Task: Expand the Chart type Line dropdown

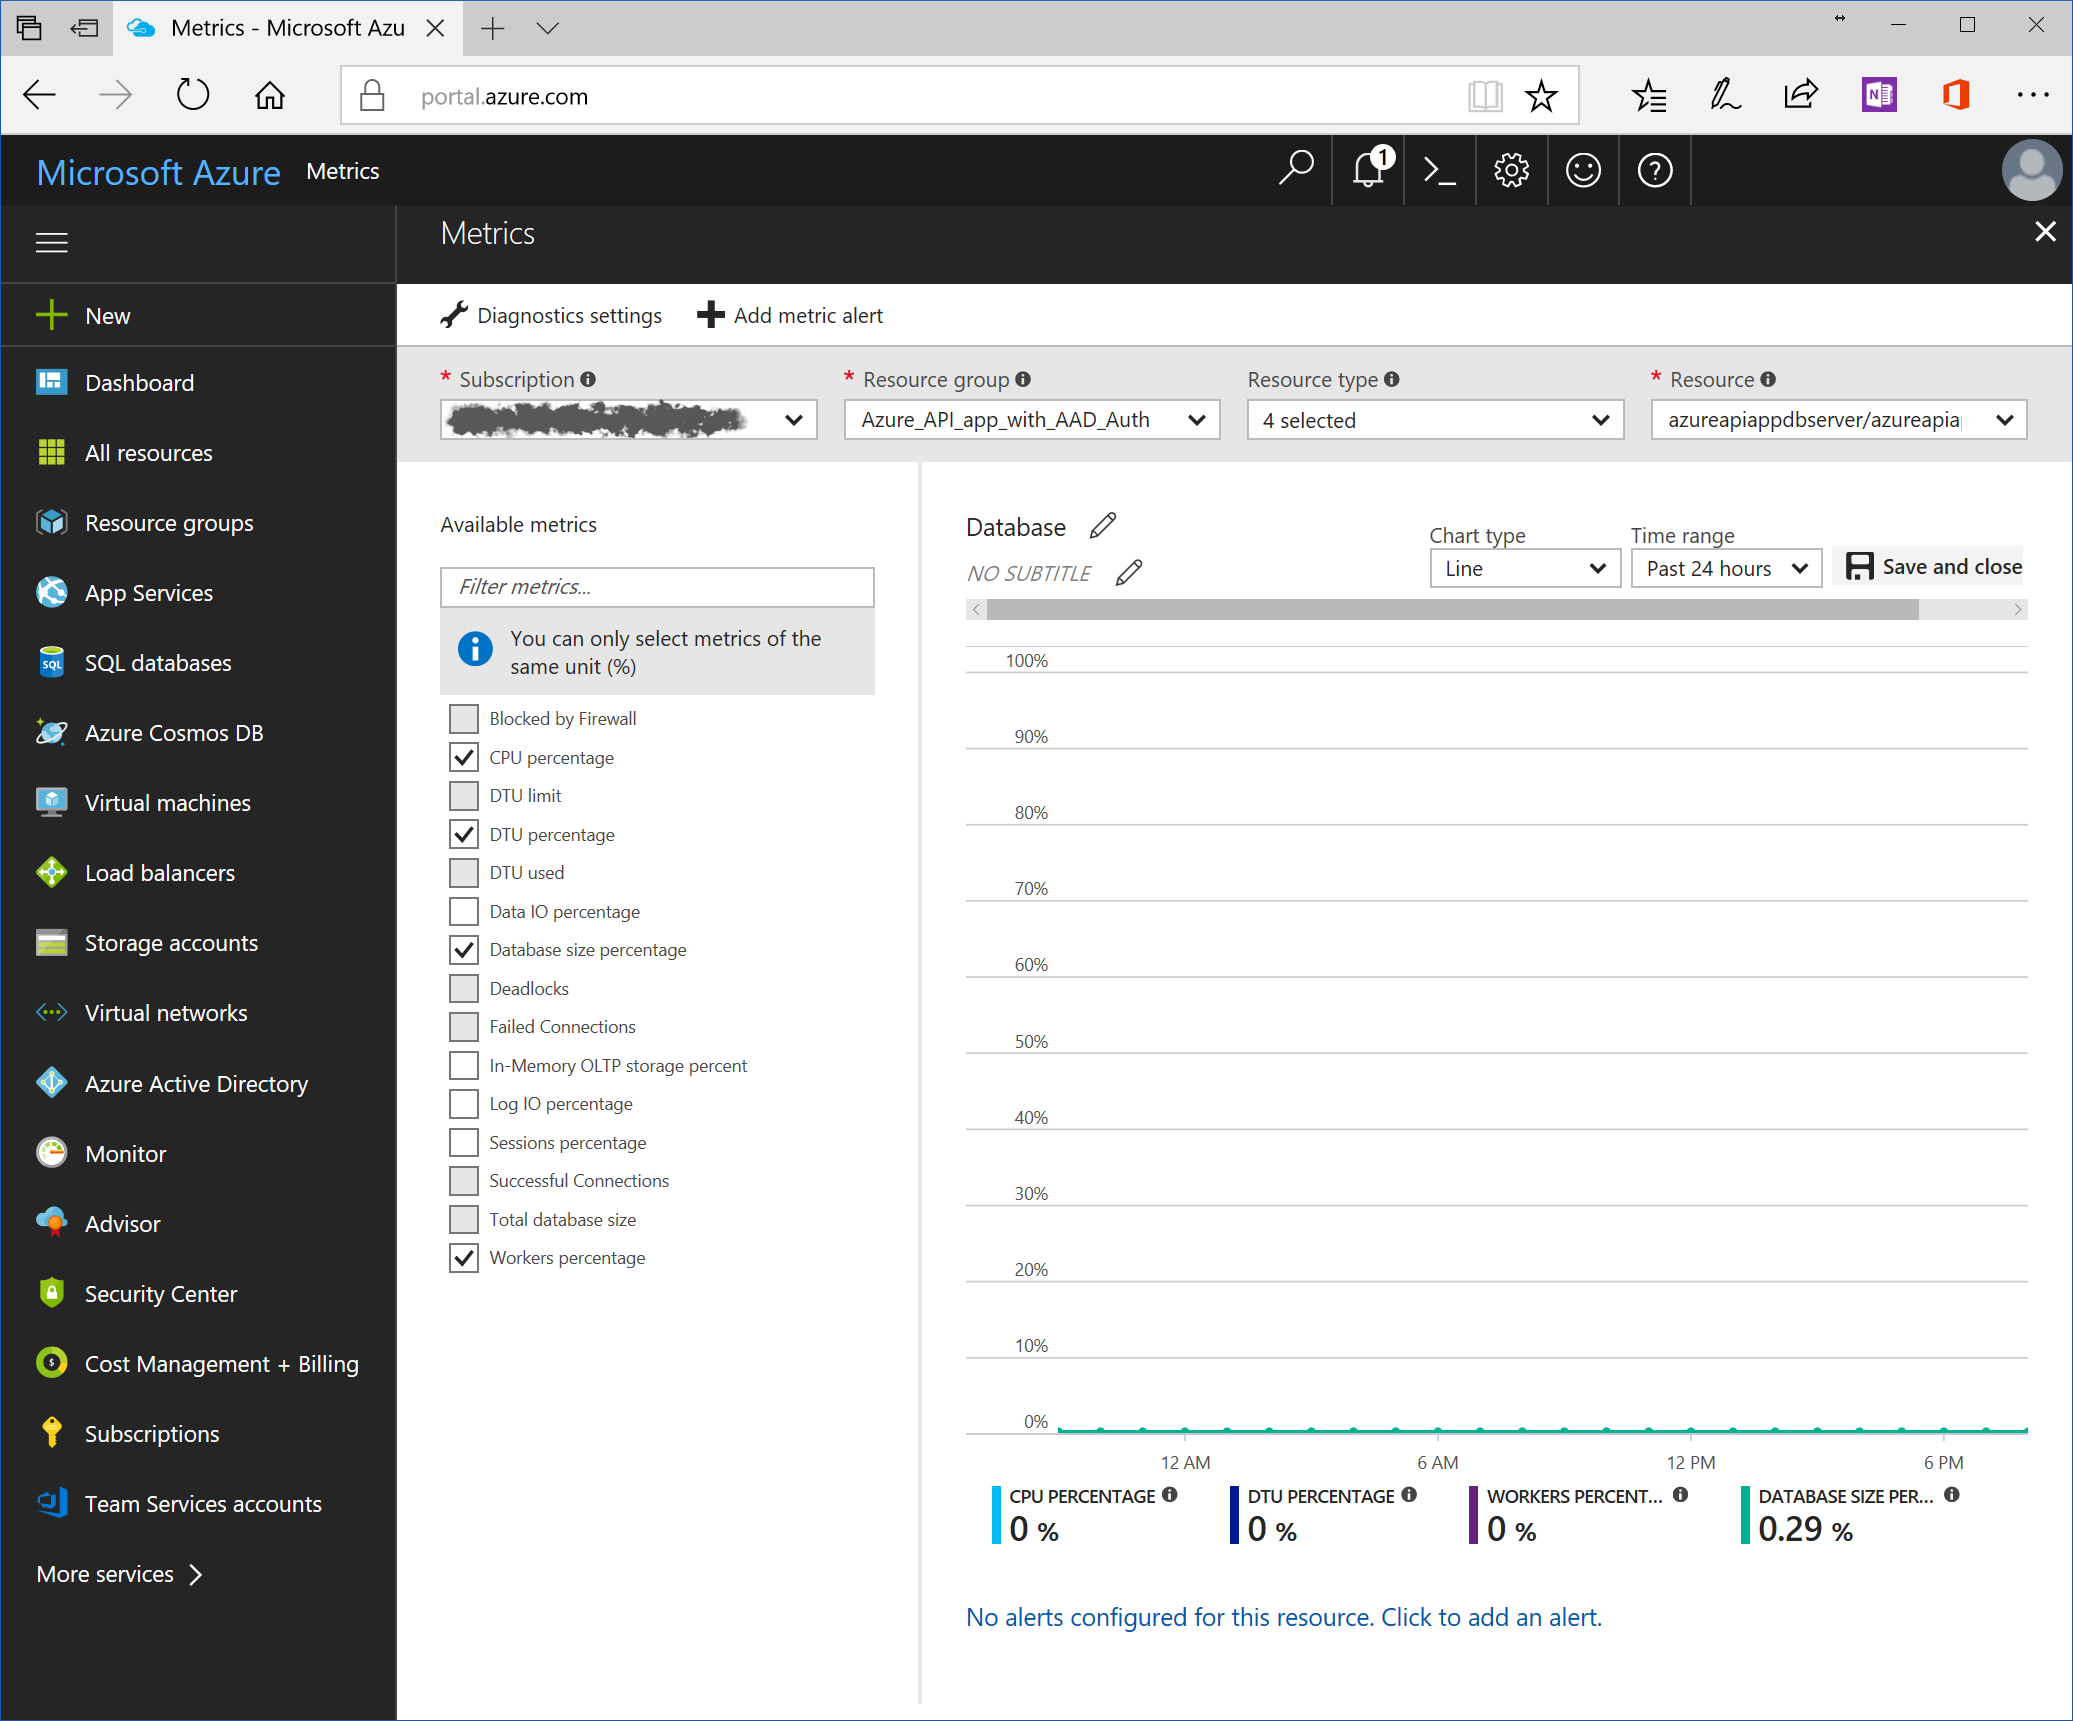Action: (1524, 569)
